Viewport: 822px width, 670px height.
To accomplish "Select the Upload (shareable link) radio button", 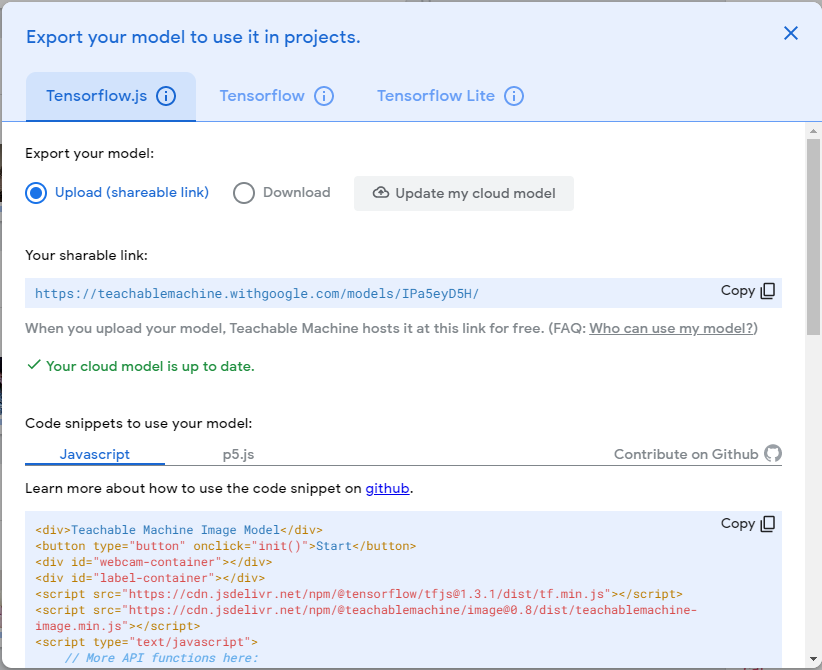I will tap(36, 193).
